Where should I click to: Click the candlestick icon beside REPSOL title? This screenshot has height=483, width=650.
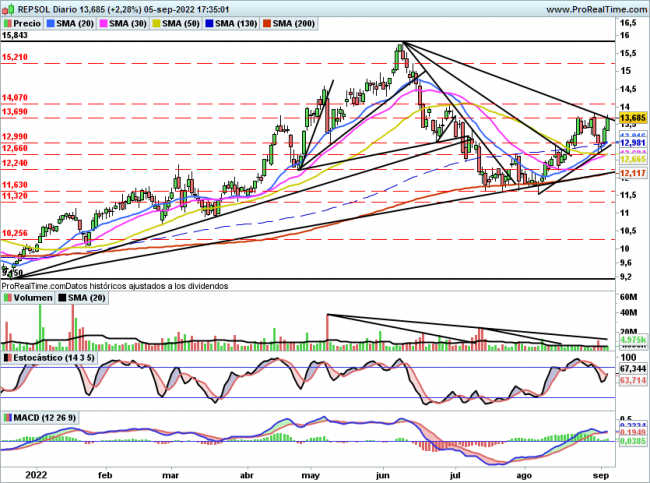pos(8,8)
